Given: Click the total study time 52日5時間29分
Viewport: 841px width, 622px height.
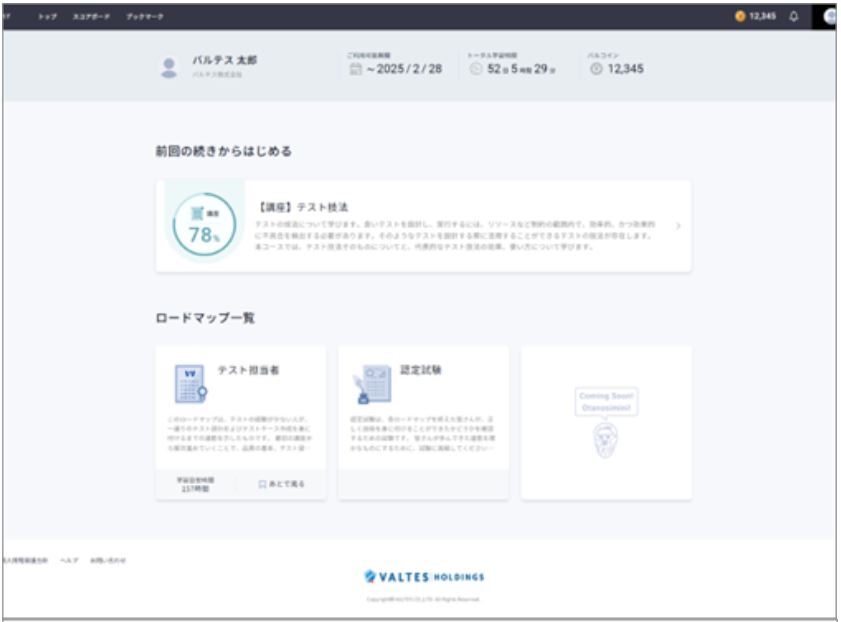Looking at the screenshot, I should coord(521,69).
